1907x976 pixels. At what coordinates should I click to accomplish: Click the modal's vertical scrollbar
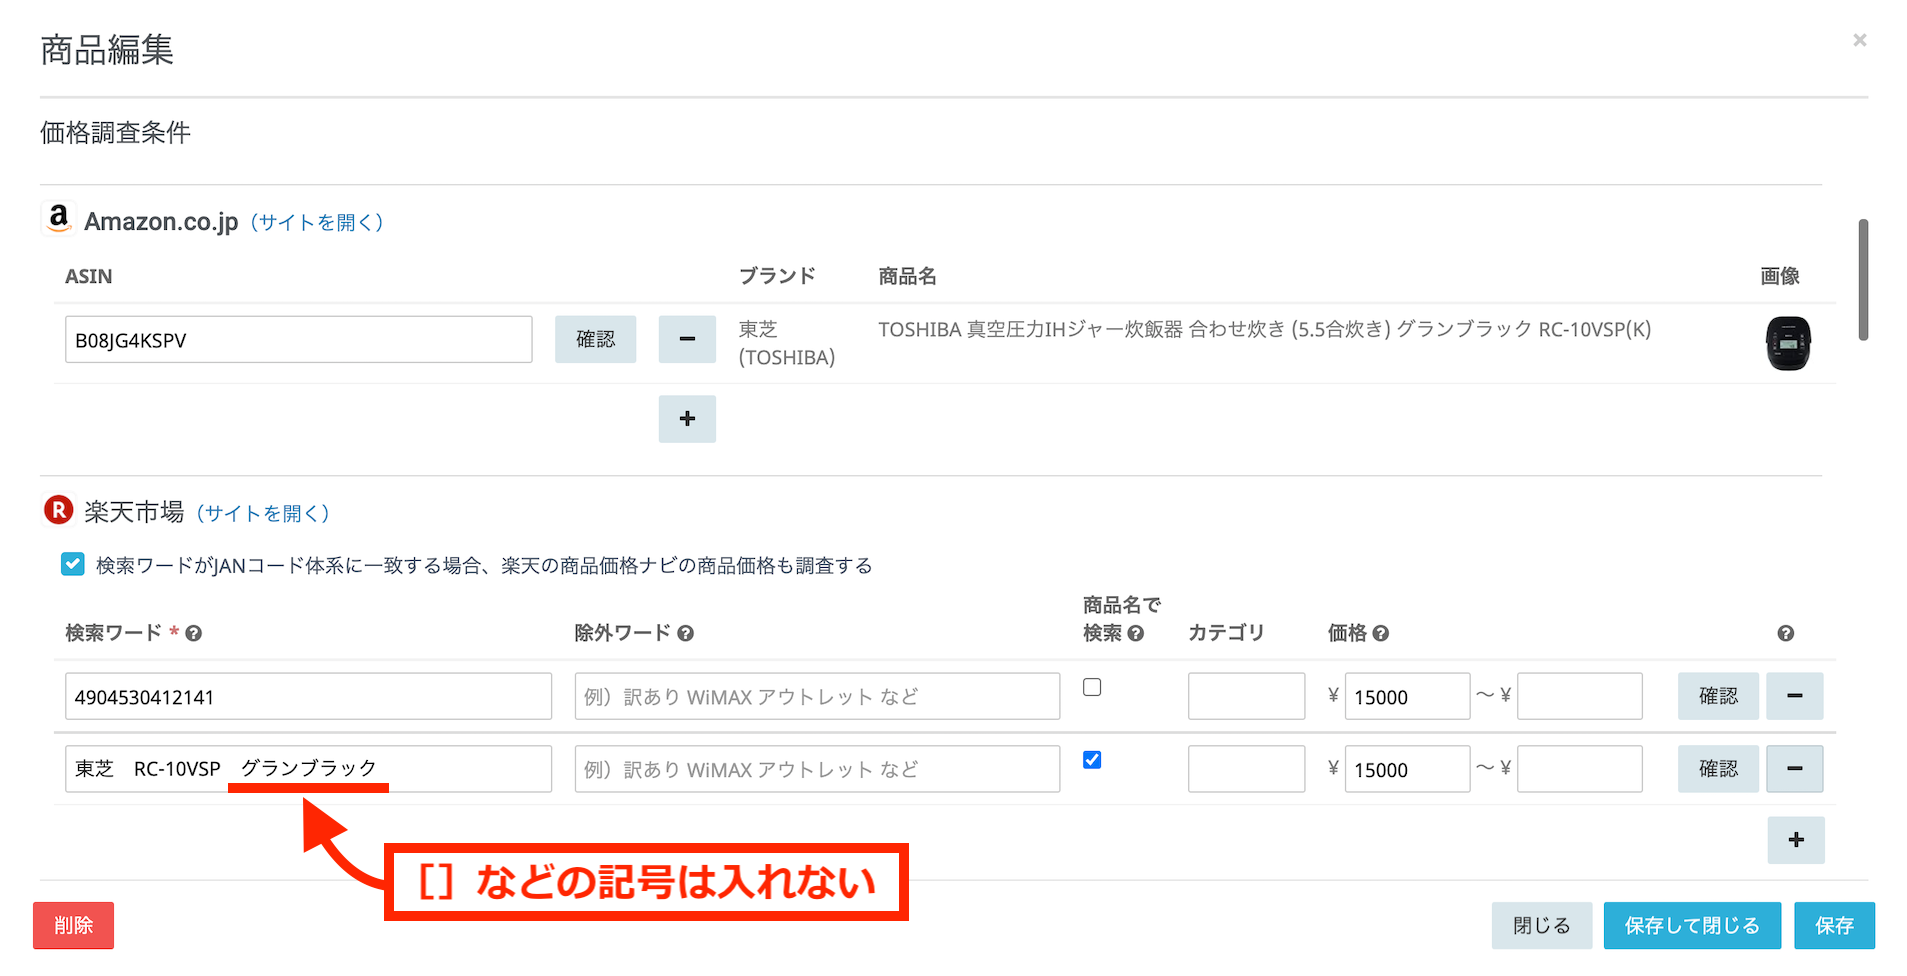(x=1863, y=280)
